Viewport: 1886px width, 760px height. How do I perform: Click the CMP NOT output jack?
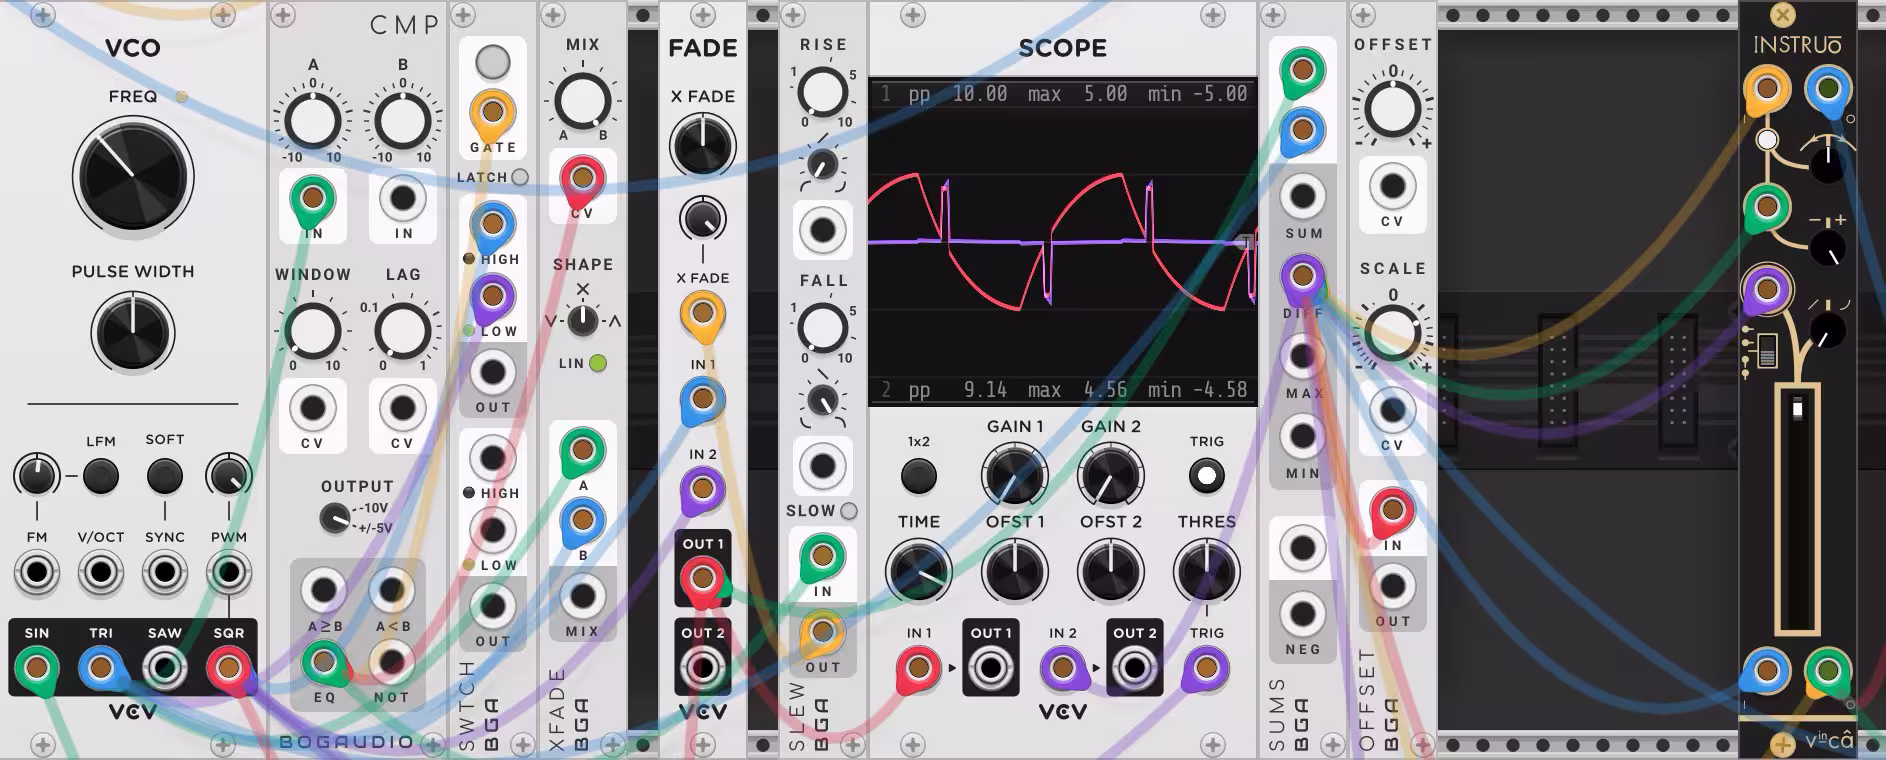(391, 661)
